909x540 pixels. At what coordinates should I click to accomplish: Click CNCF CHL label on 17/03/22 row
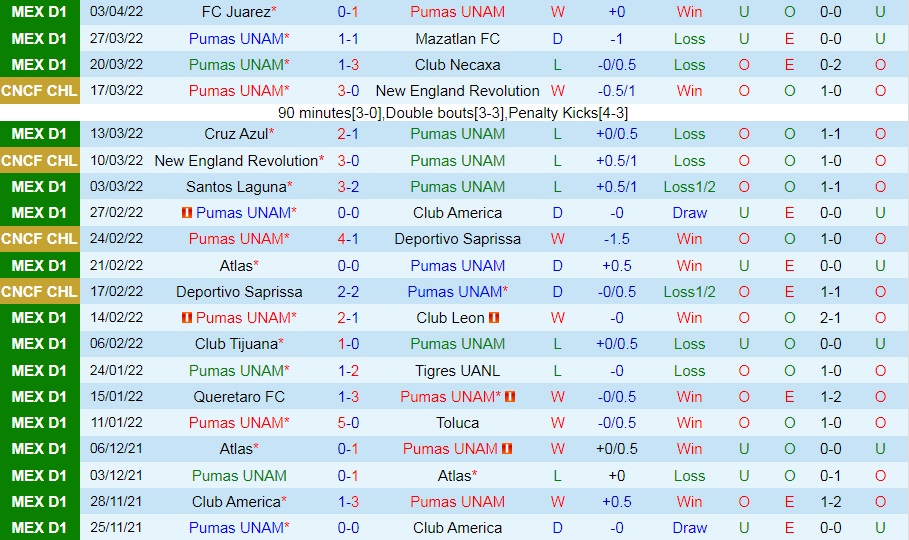tap(40, 91)
